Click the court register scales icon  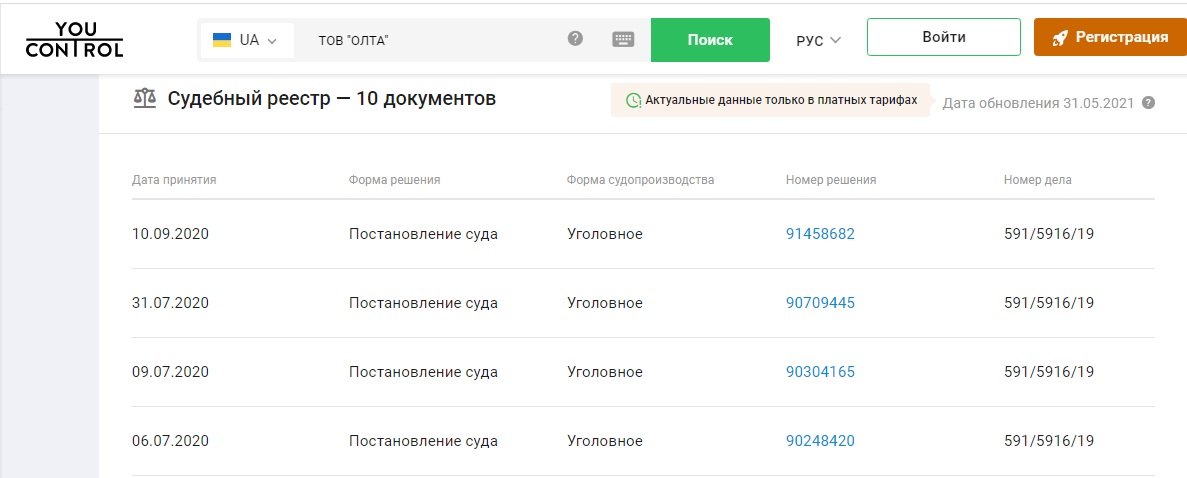[145, 99]
